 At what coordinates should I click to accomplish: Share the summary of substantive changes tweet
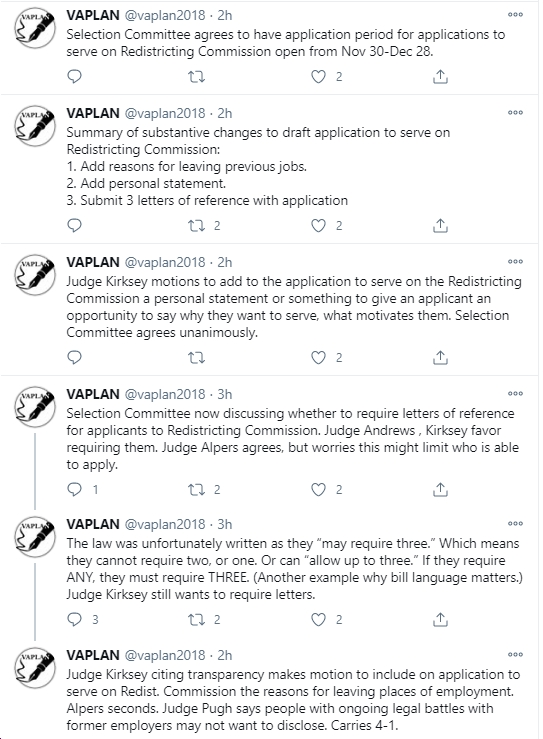click(440, 226)
